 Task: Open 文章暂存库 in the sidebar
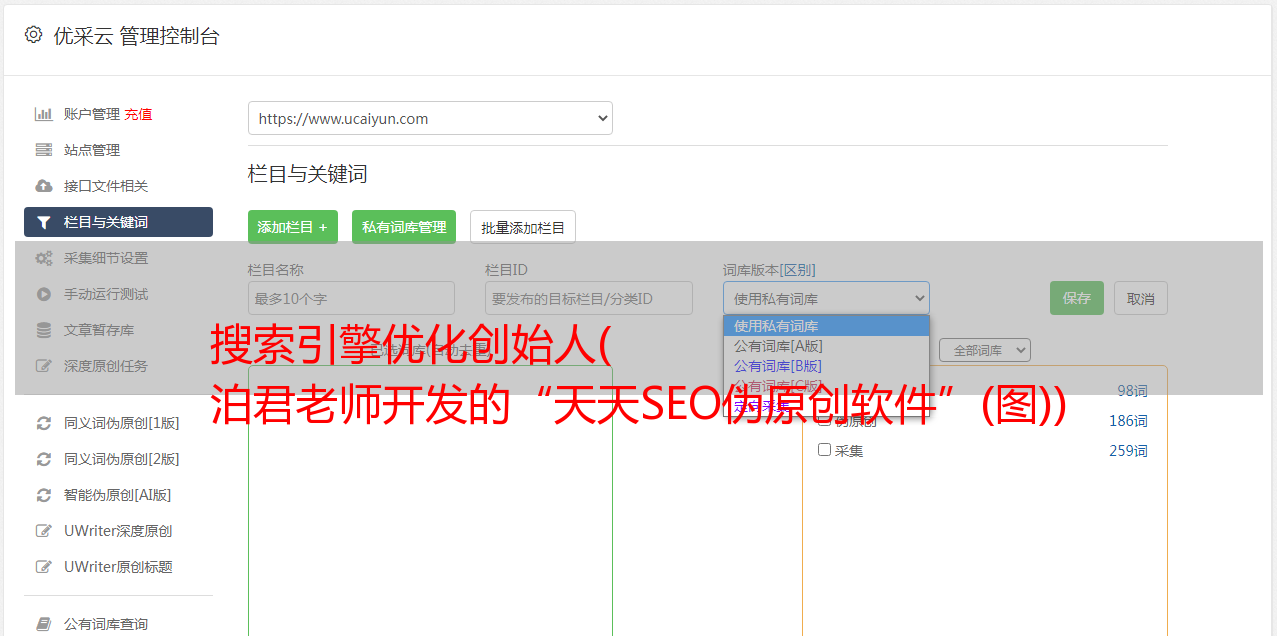[x=99, y=330]
